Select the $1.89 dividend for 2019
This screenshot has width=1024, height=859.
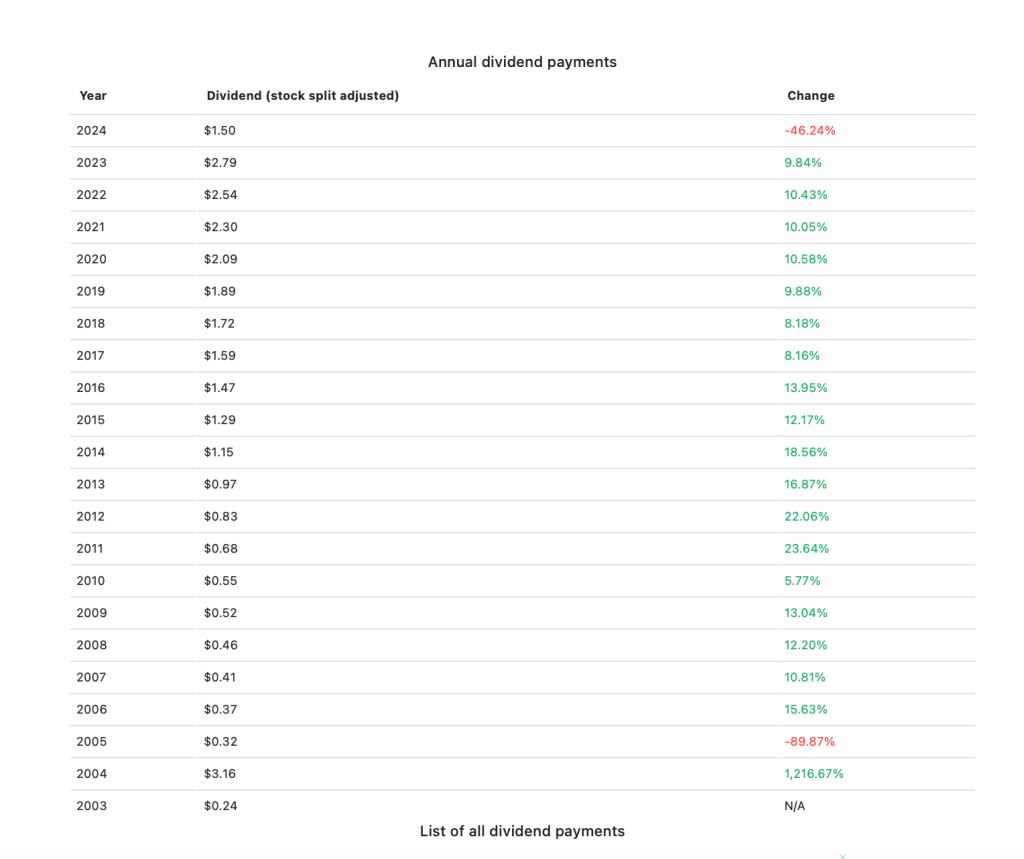(220, 291)
